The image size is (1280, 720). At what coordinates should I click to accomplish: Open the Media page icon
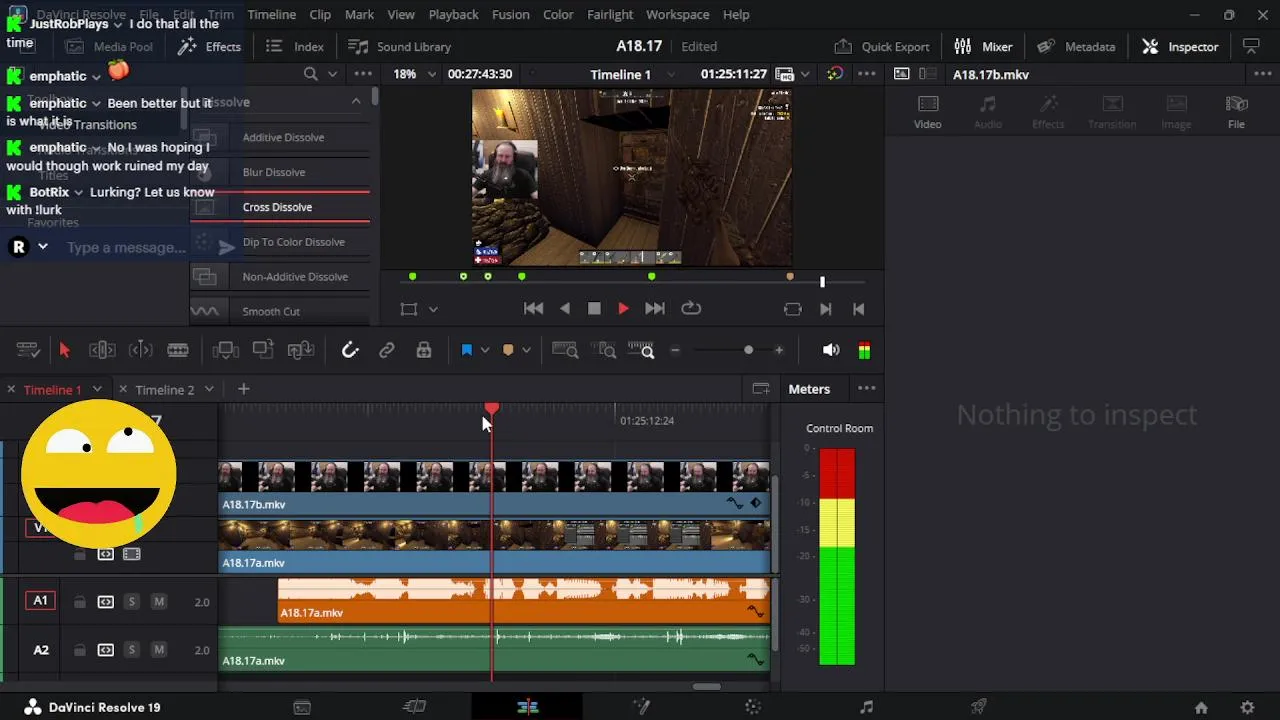click(x=302, y=707)
